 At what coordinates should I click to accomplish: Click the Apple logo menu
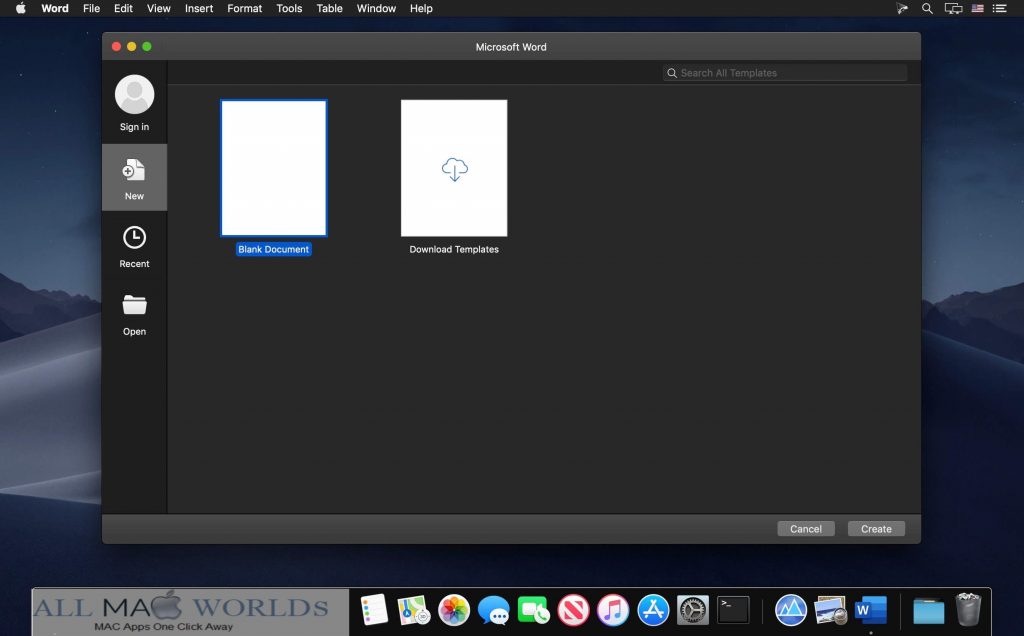21,8
